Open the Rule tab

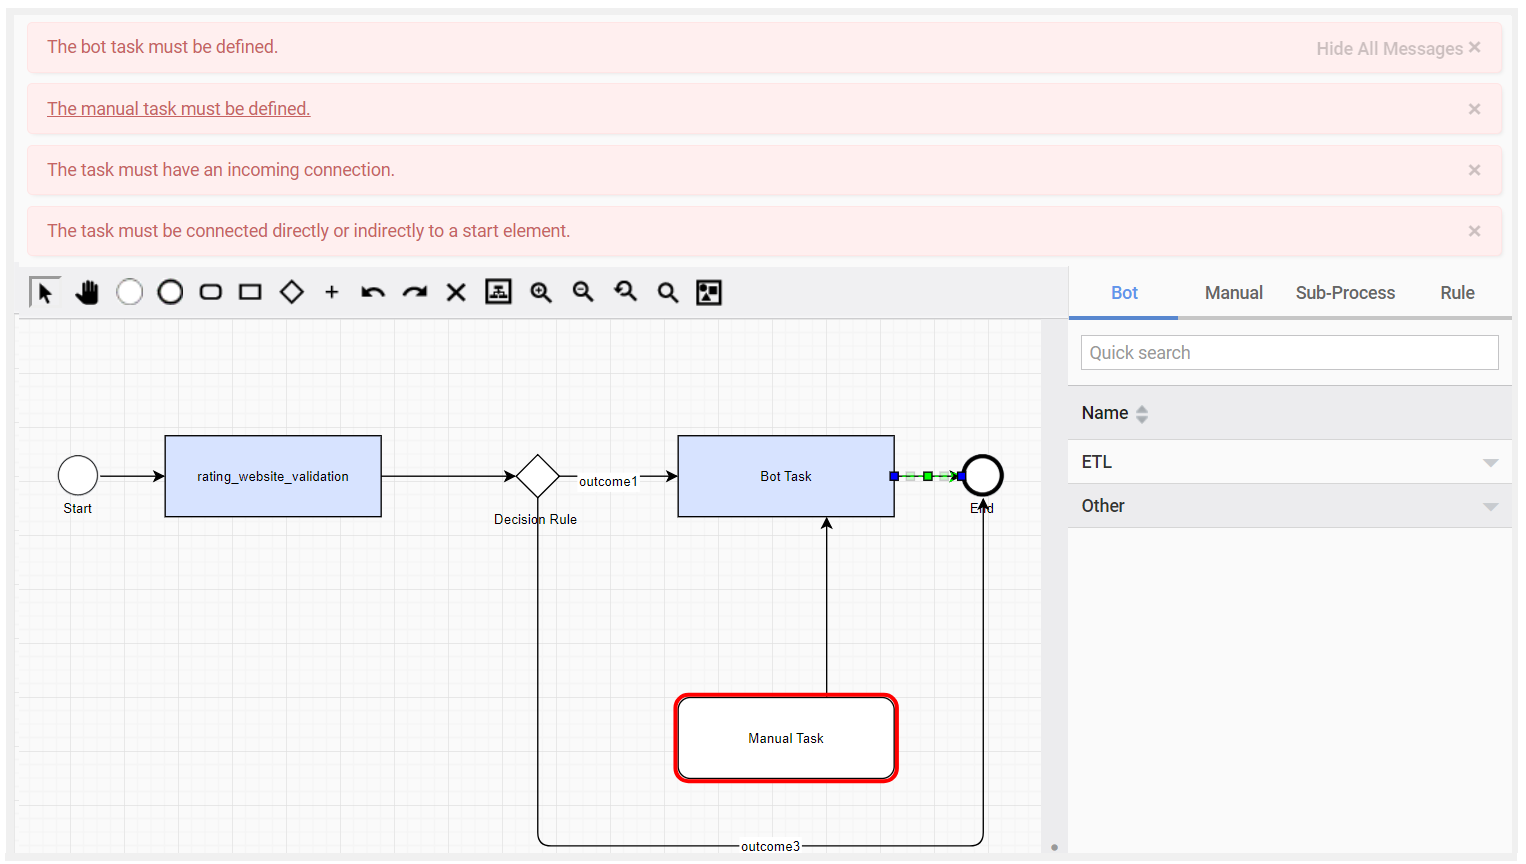pos(1457,293)
